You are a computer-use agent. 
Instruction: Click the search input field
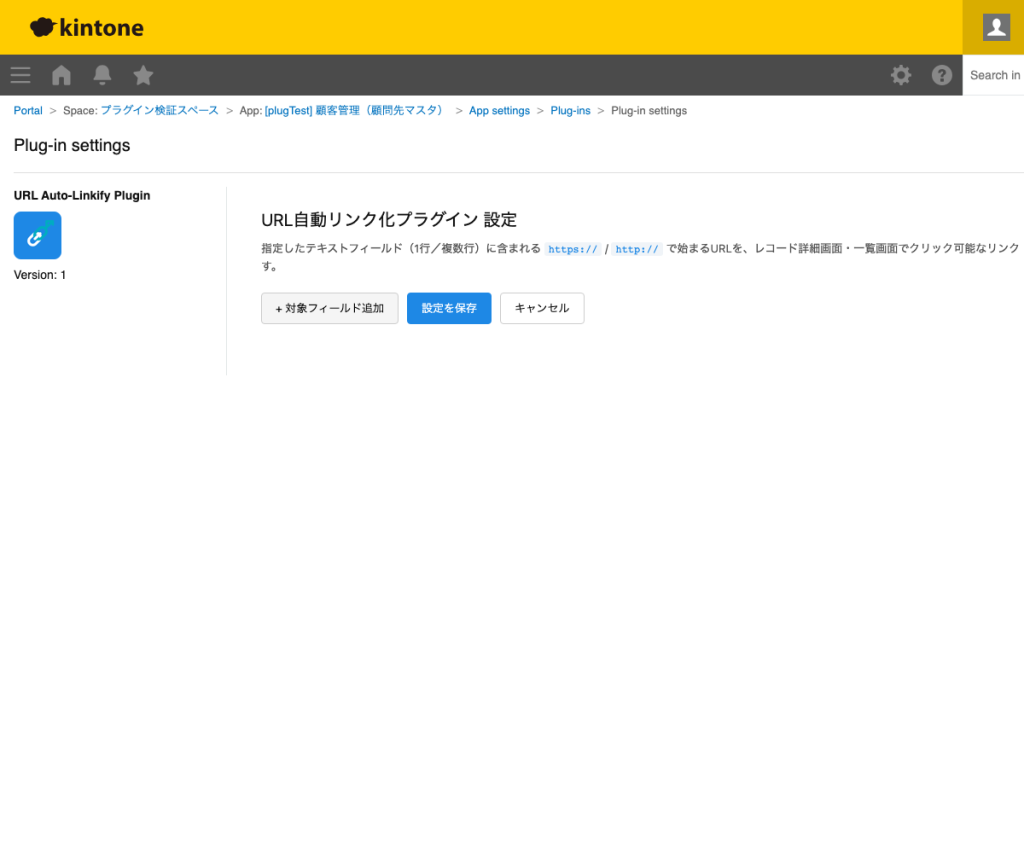click(995, 75)
